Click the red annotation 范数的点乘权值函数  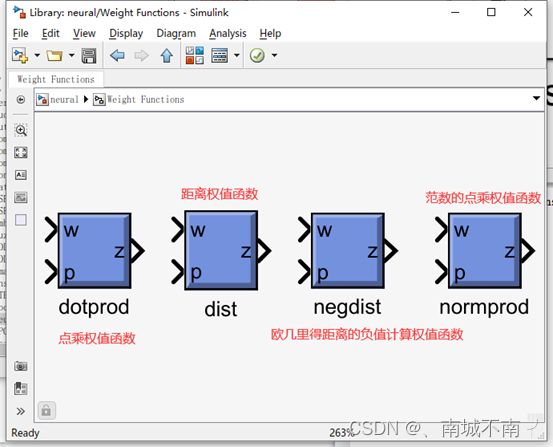(x=483, y=198)
